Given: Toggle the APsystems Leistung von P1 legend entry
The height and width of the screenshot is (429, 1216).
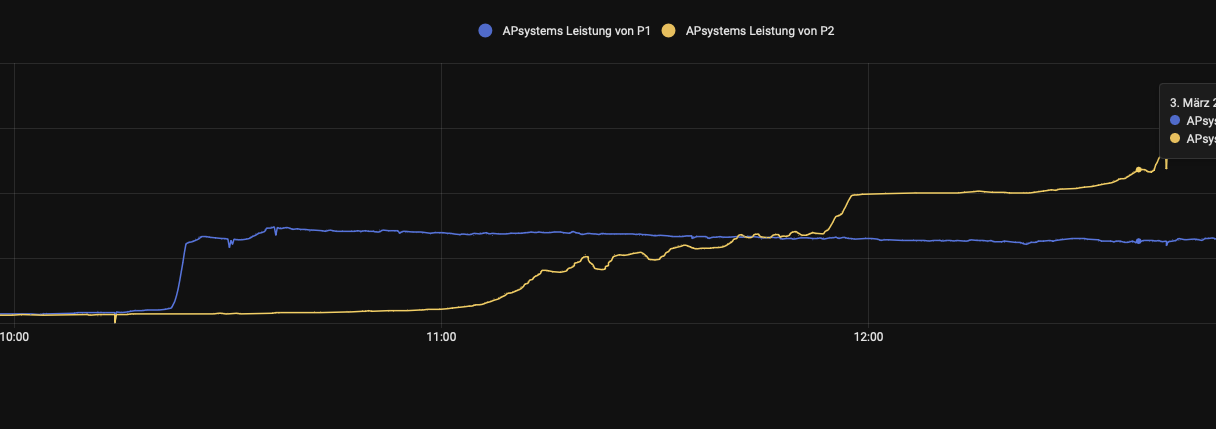Looking at the screenshot, I should pyautogui.click(x=565, y=31).
